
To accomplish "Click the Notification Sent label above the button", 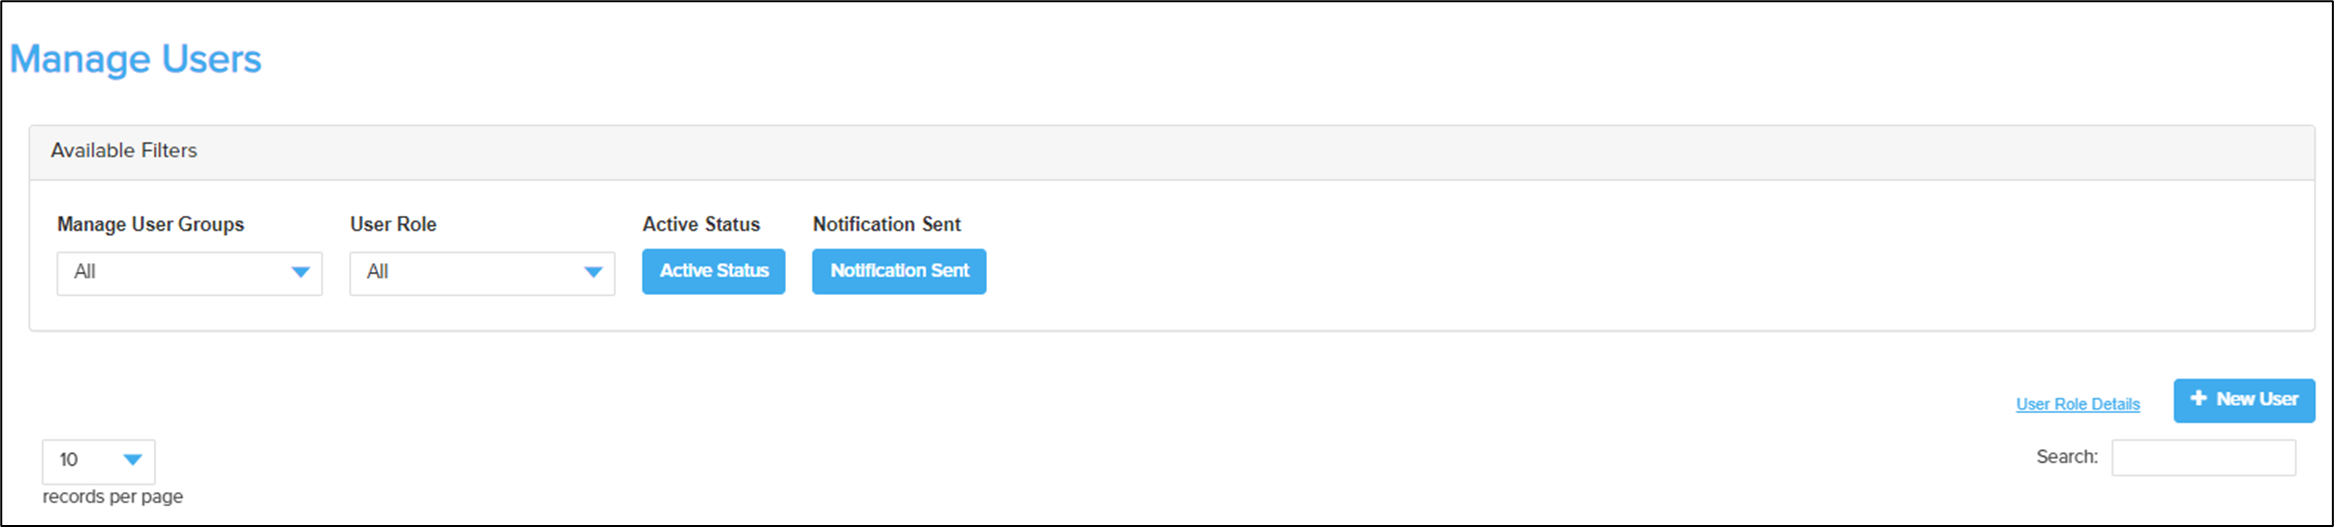I will point(887,224).
